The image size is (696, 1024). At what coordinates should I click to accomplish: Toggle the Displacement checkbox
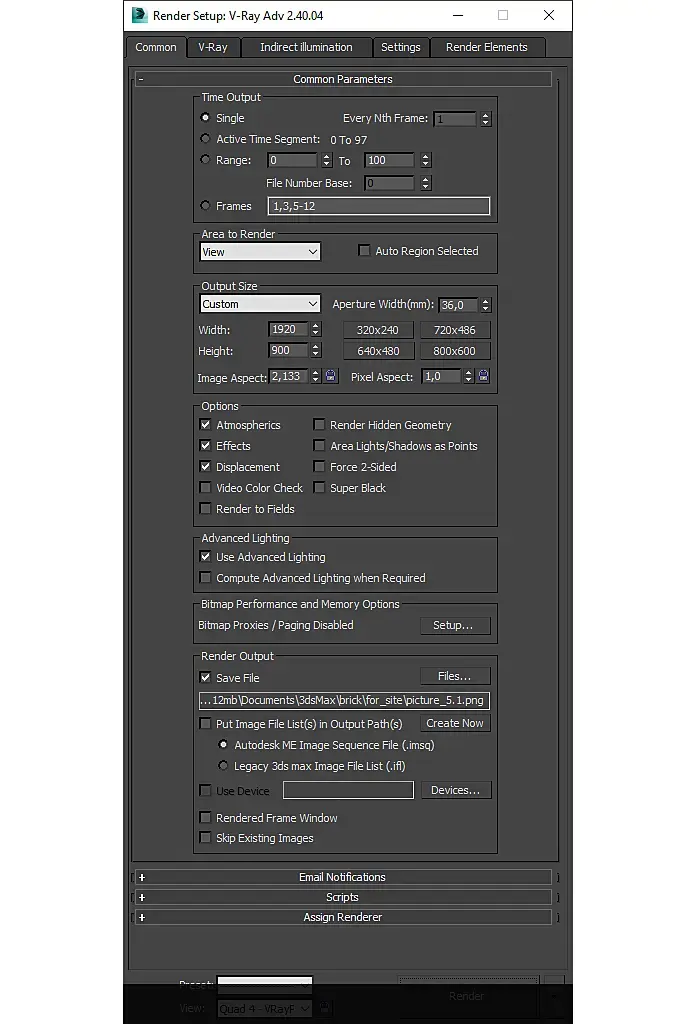206,466
